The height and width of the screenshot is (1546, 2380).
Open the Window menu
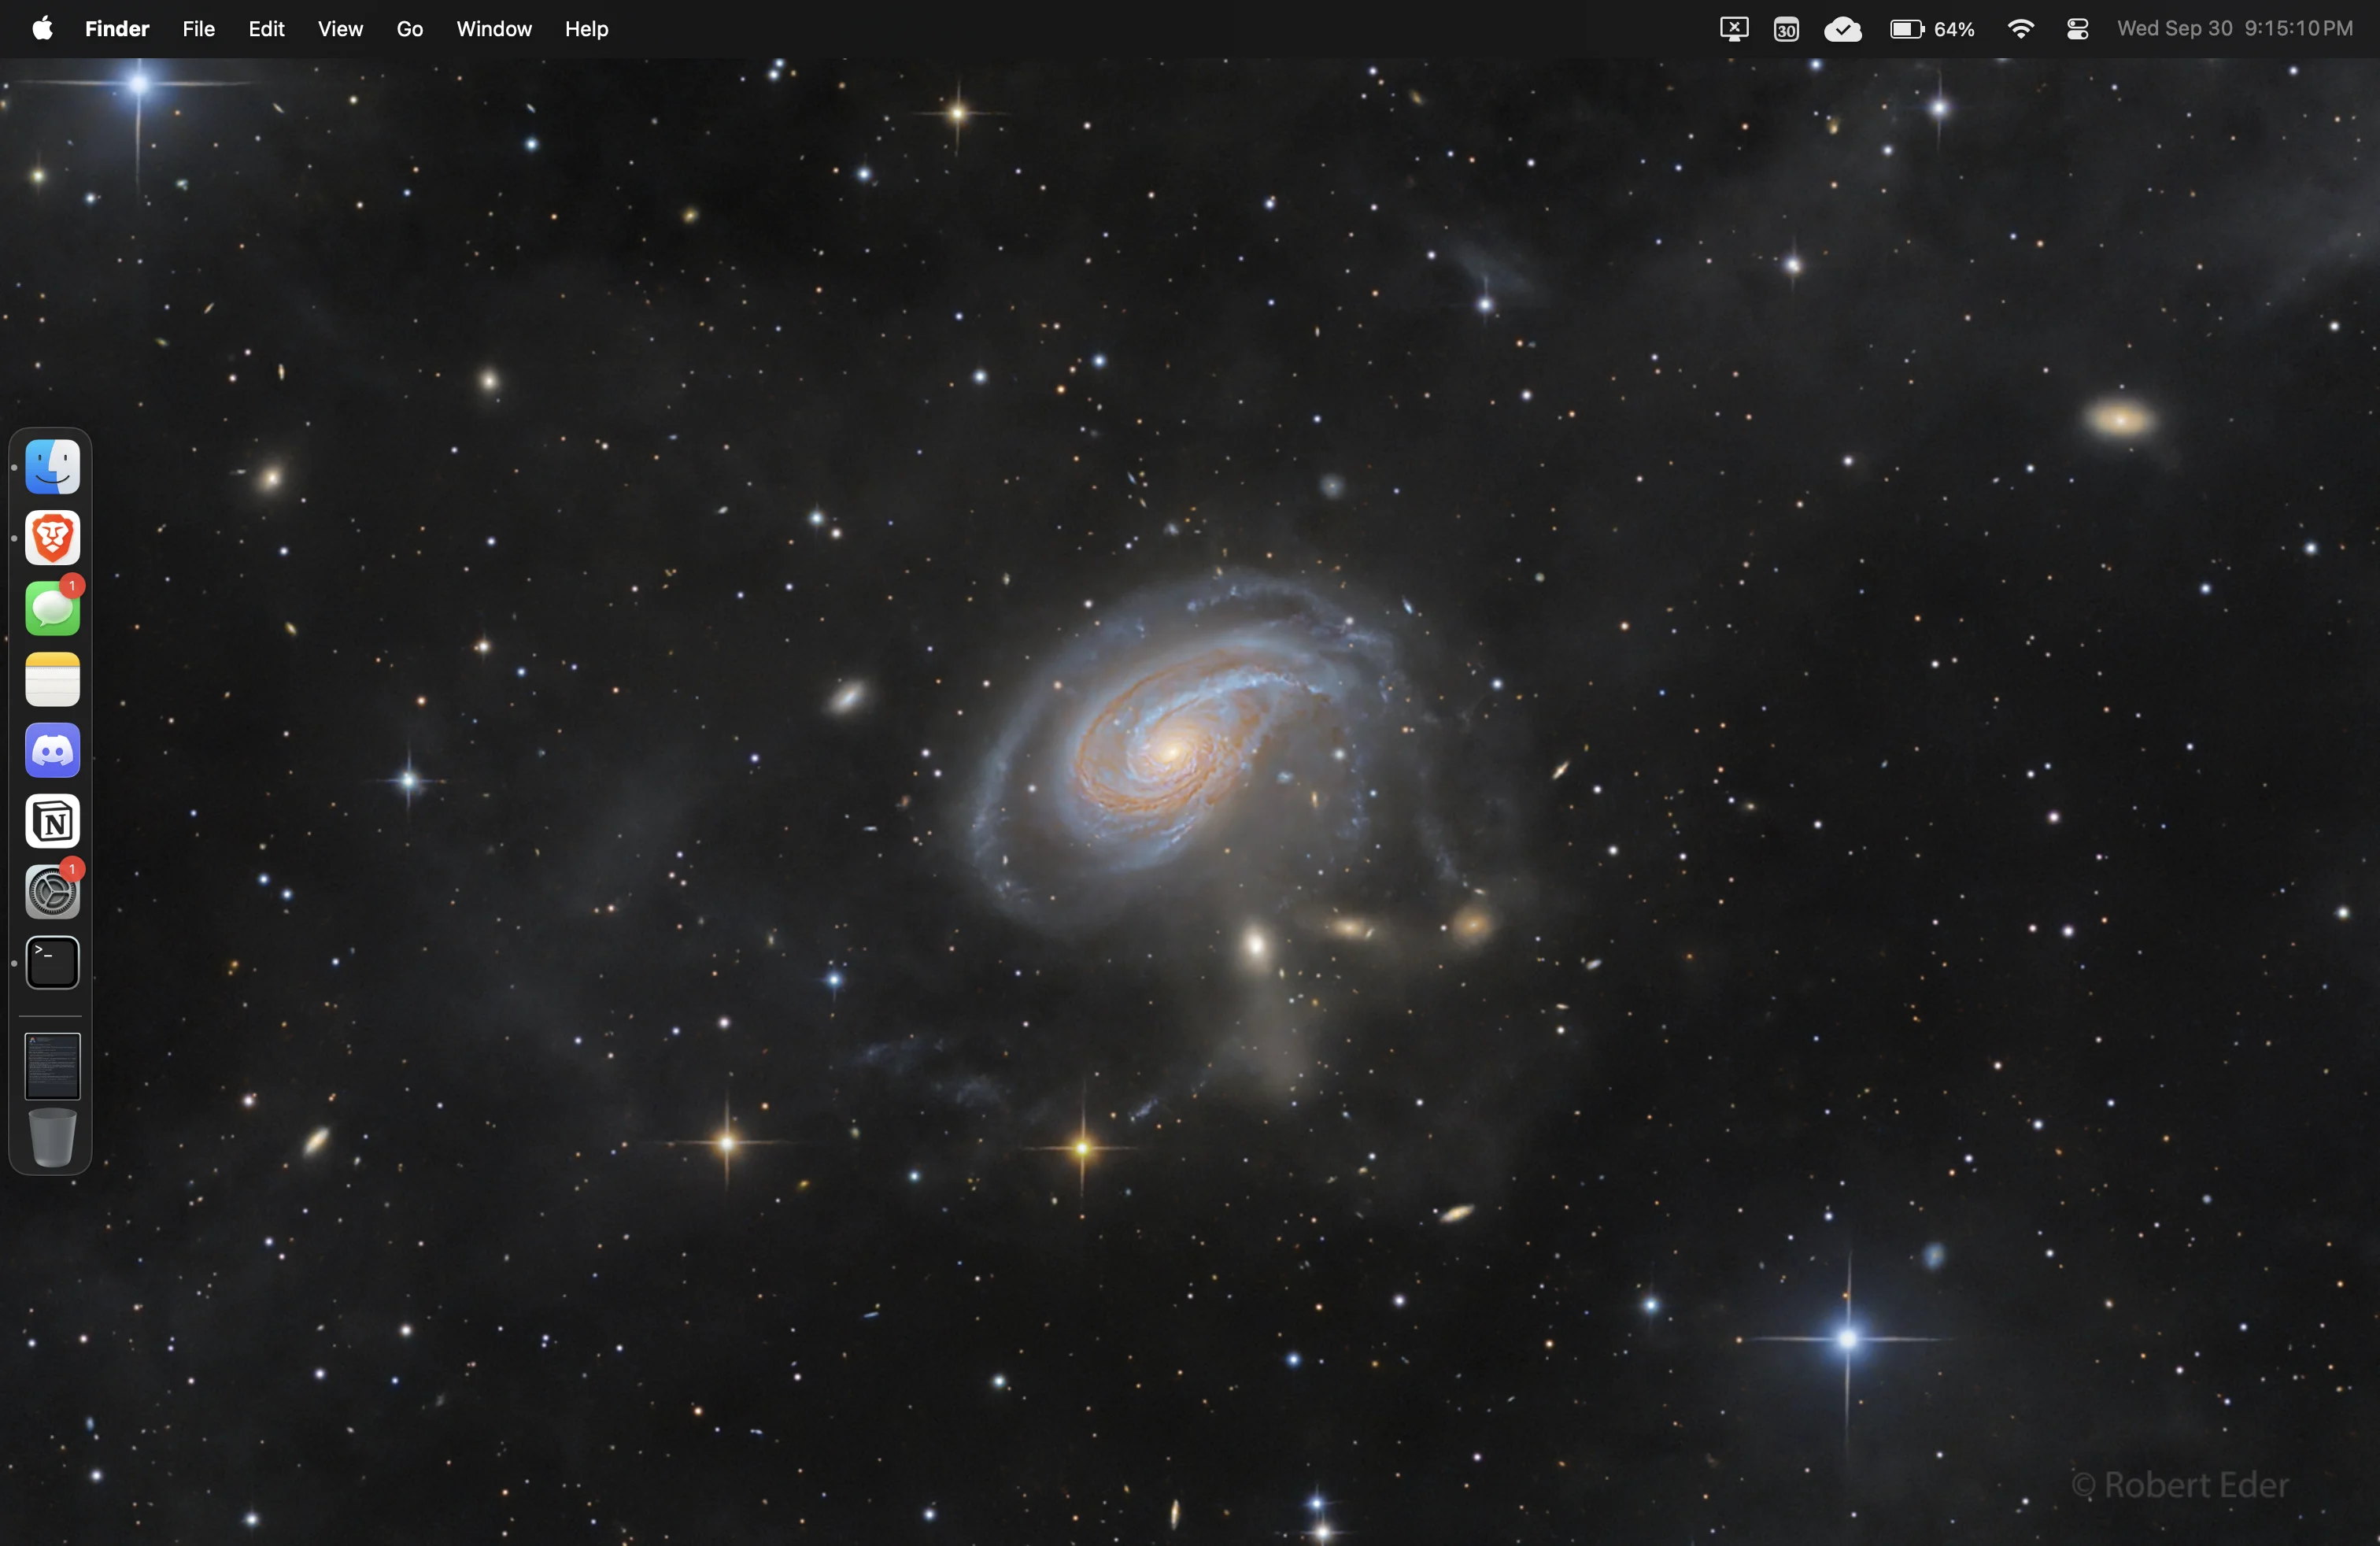tap(494, 29)
